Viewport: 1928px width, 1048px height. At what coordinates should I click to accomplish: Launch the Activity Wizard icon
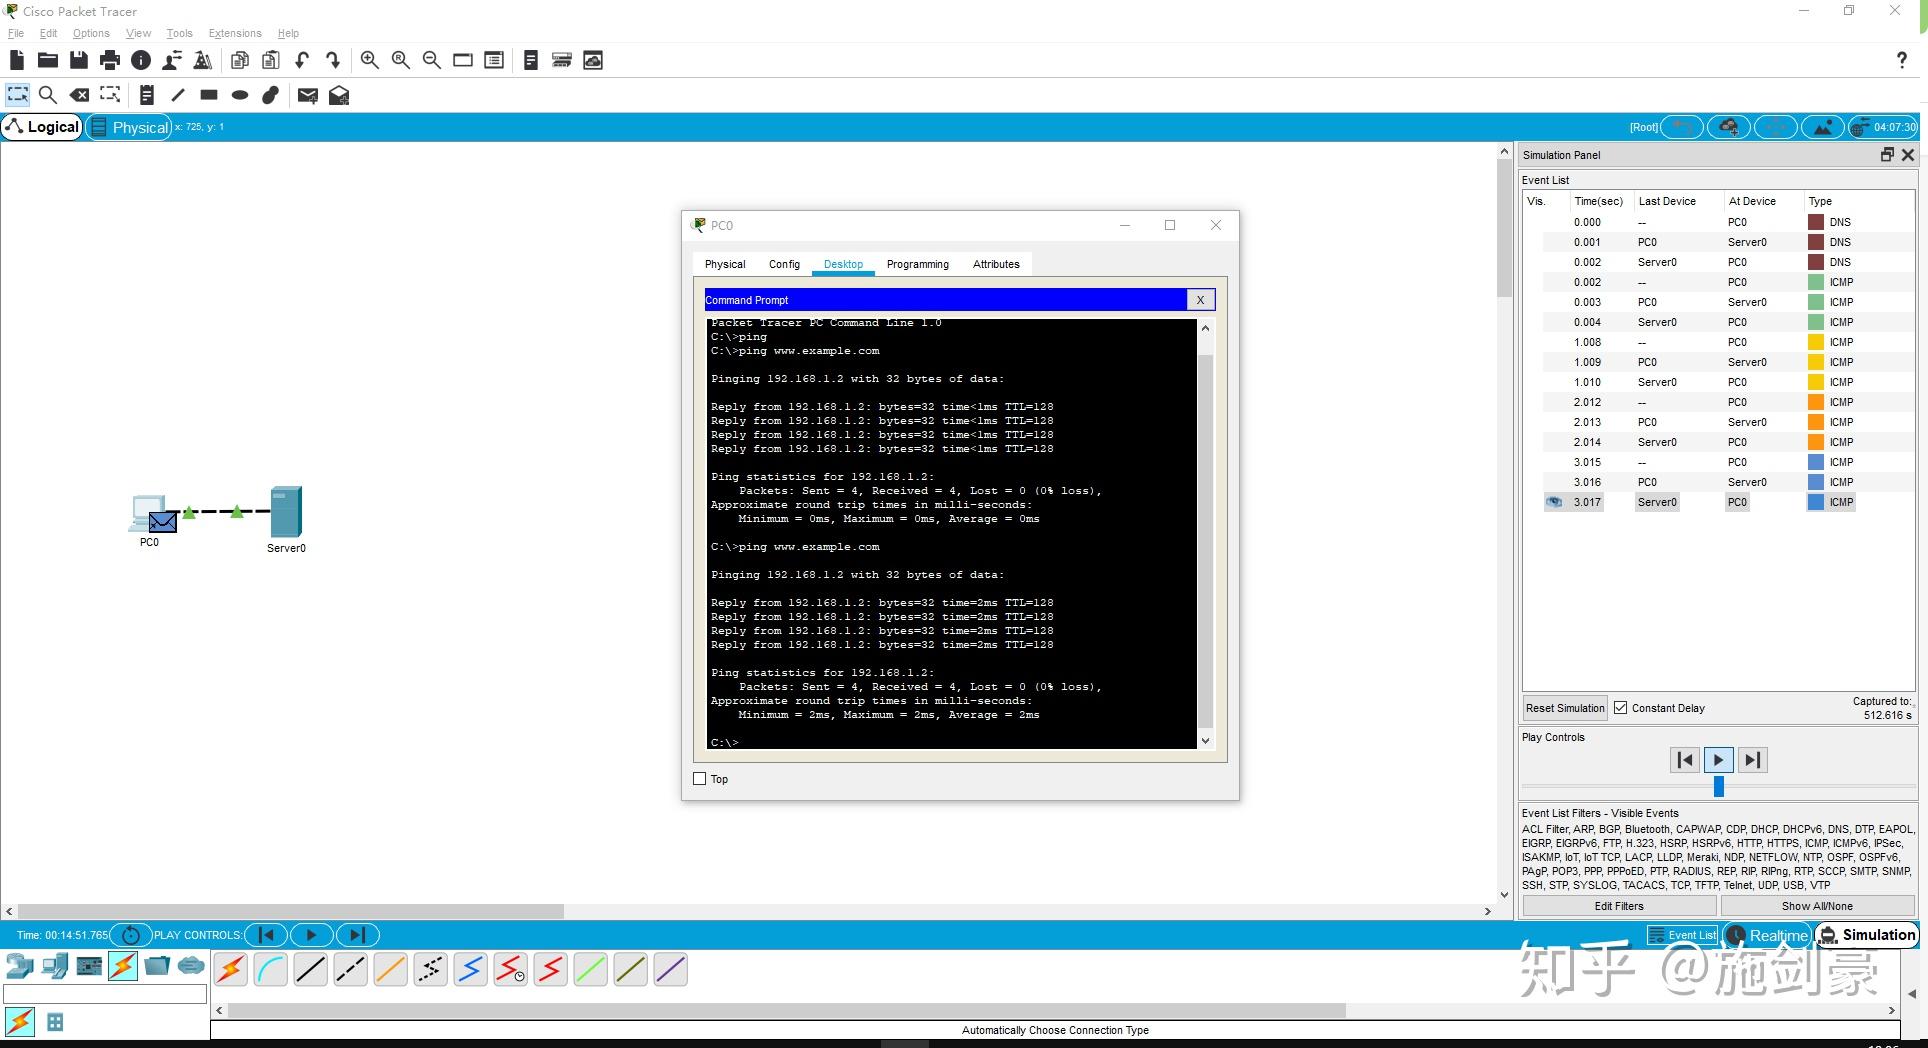coord(172,60)
